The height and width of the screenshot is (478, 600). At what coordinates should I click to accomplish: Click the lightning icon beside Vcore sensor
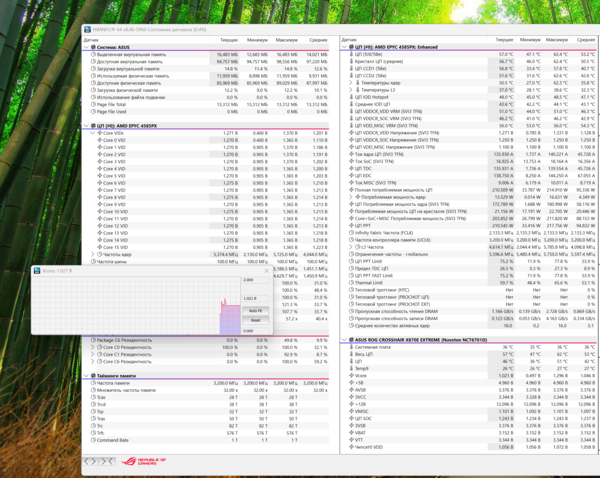click(351, 376)
